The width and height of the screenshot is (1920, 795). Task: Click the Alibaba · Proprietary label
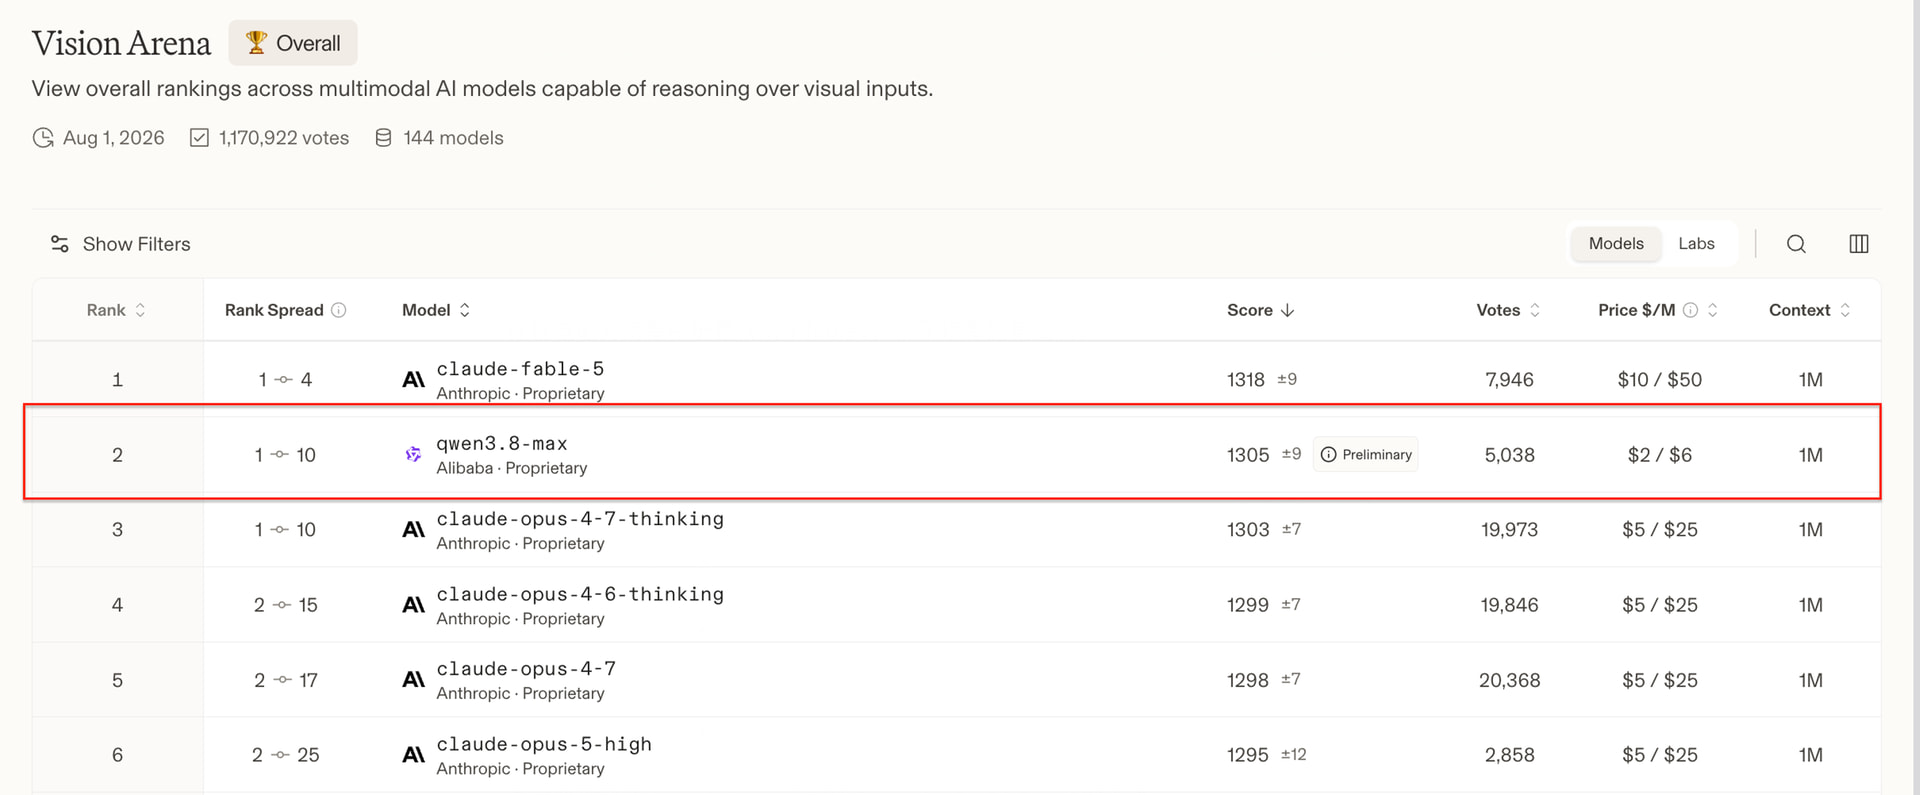[x=511, y=468]
